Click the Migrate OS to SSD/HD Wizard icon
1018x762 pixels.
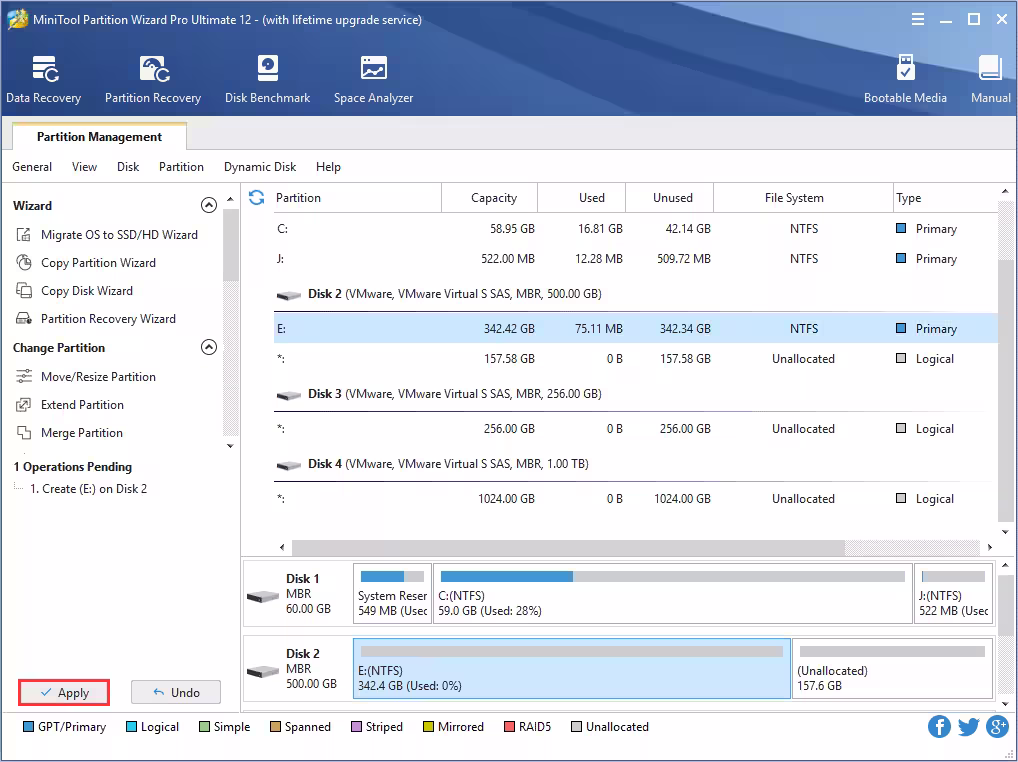click(24, 234)
